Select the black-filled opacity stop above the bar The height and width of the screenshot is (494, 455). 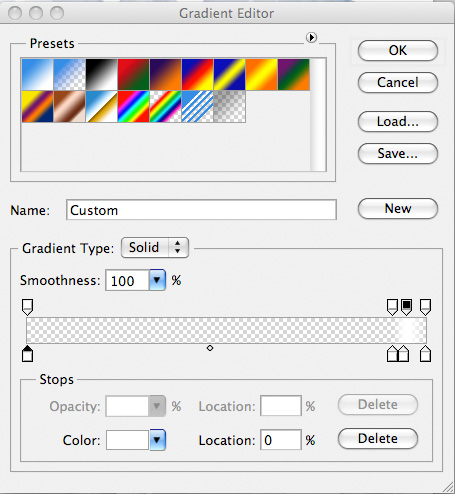tap(406, 307)
